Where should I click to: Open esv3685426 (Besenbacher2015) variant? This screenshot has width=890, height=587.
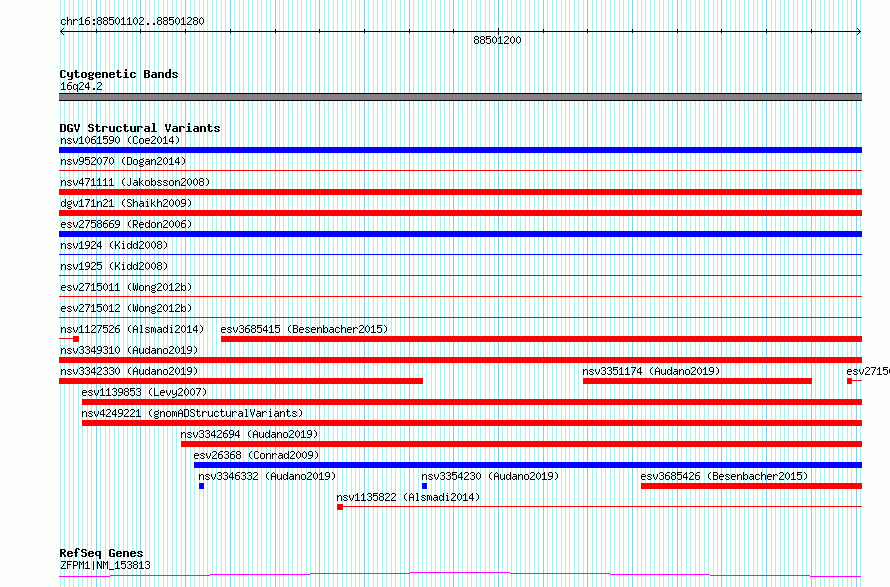(x=724, y=476)
